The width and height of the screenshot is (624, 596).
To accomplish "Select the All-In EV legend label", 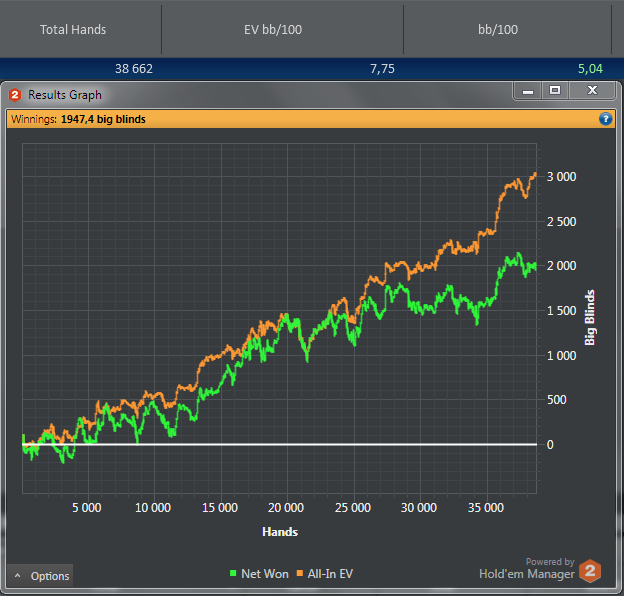I will 330,574.
